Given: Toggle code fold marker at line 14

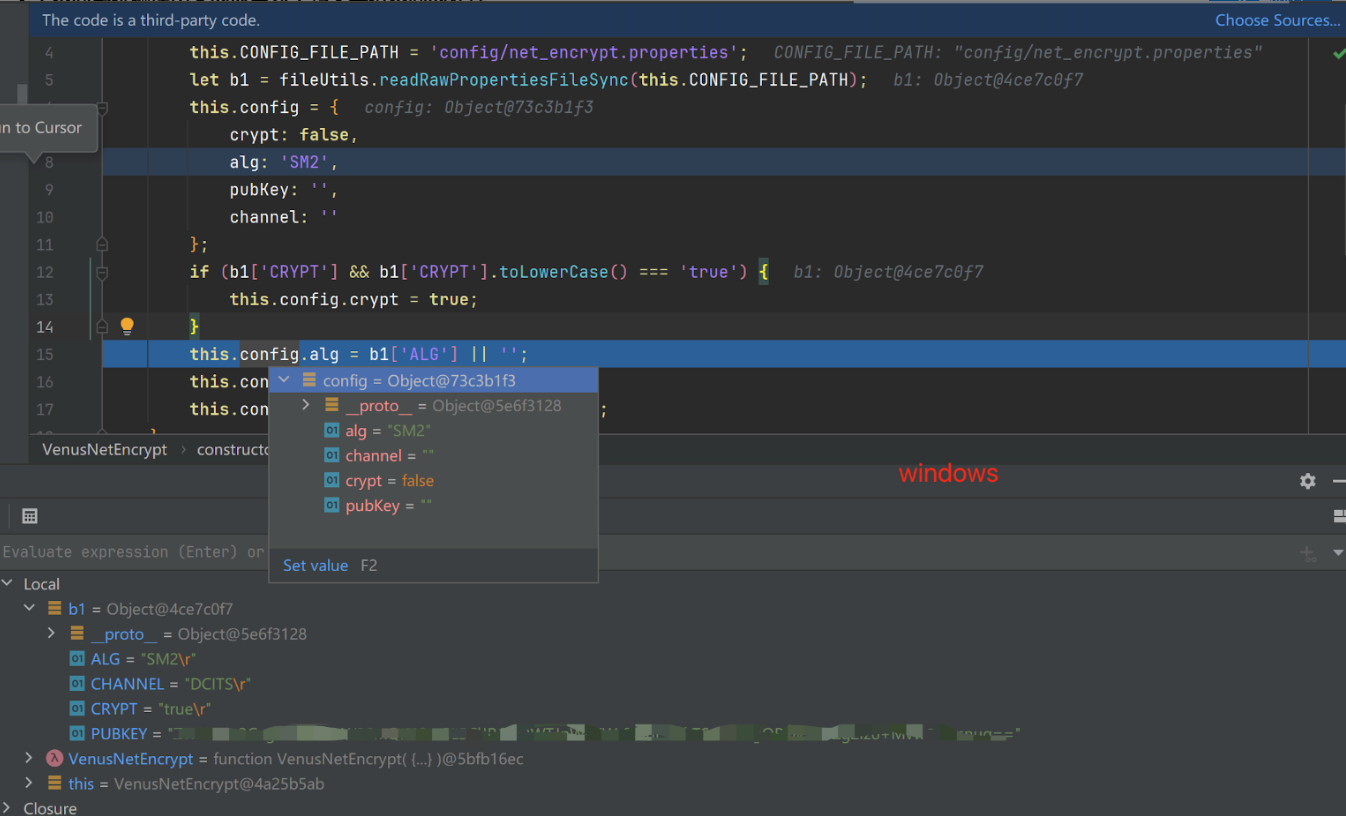Looking at the screenshot, I should click(102, 326).
